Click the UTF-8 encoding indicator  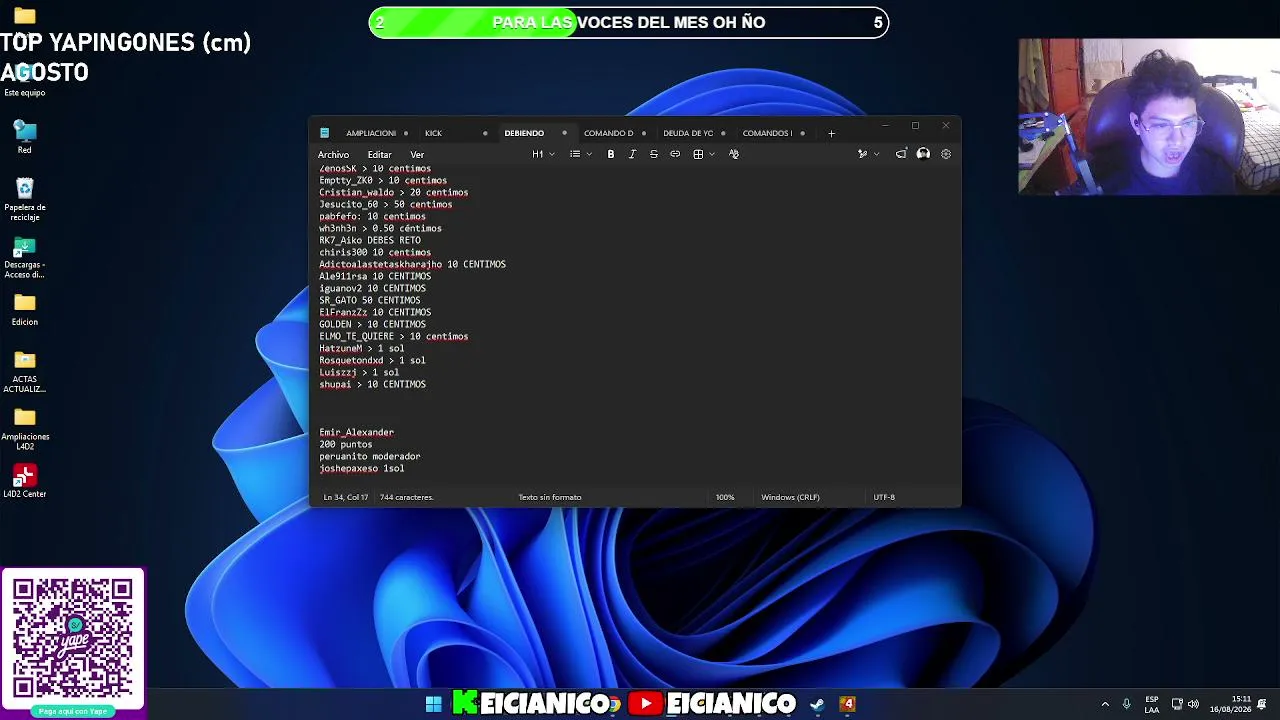884,497
